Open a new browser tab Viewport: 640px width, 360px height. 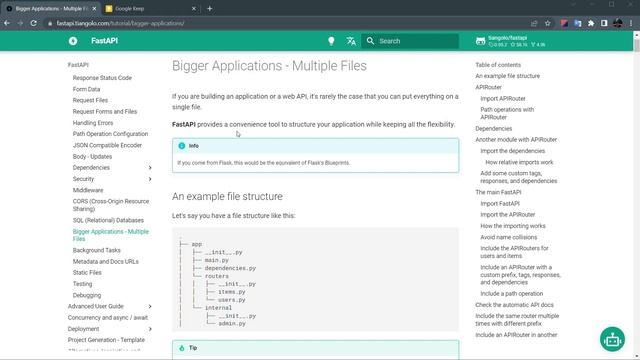pyautogui.click(x=209, y=8)
